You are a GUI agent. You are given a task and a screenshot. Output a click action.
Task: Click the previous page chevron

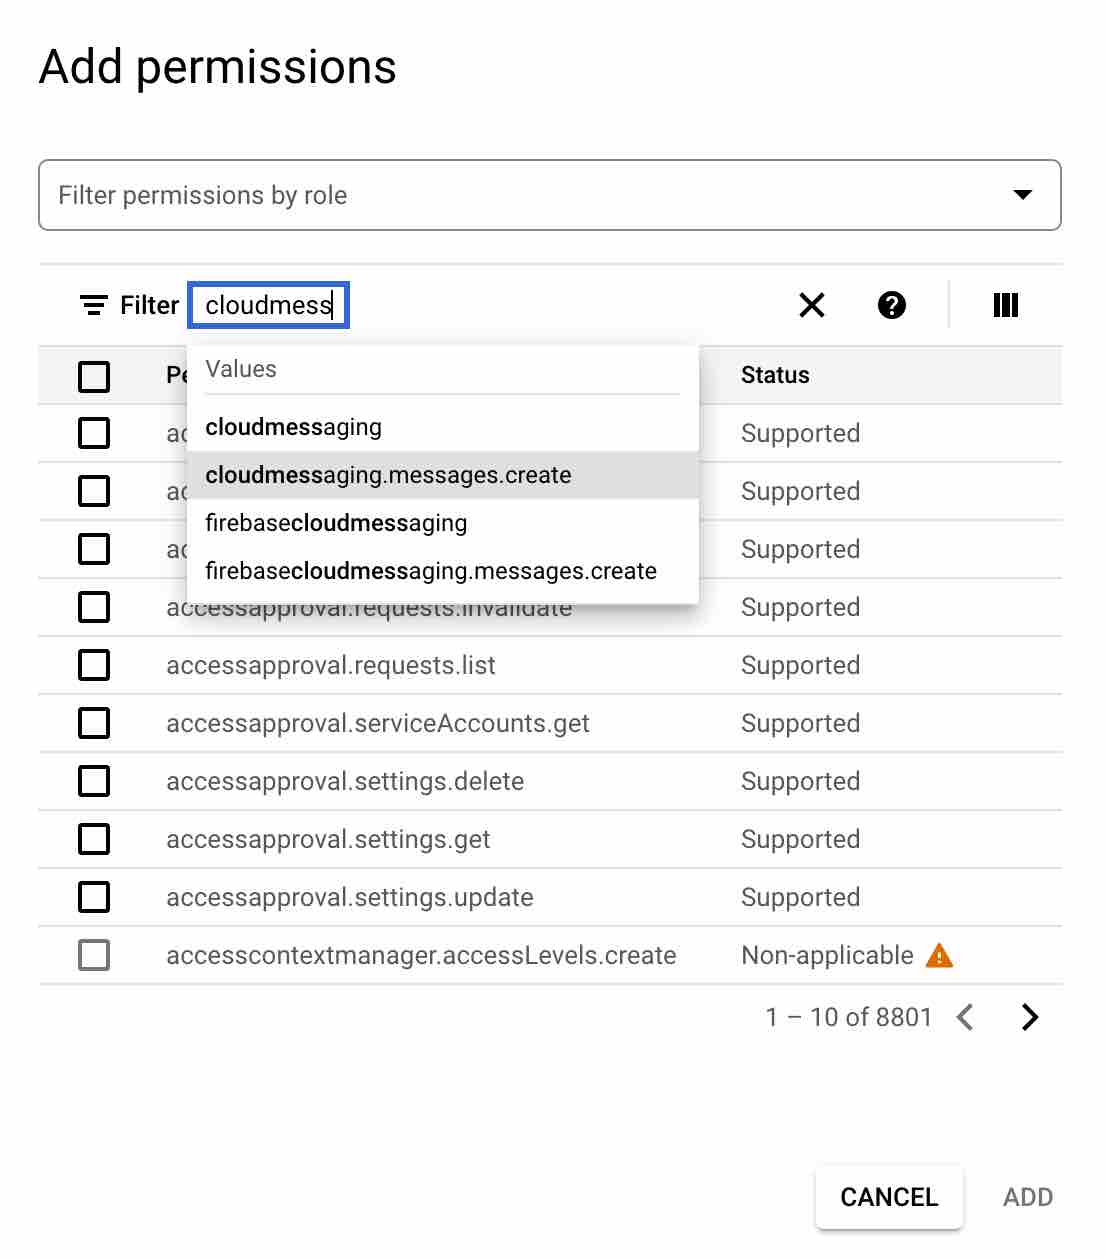[964, 1017]
